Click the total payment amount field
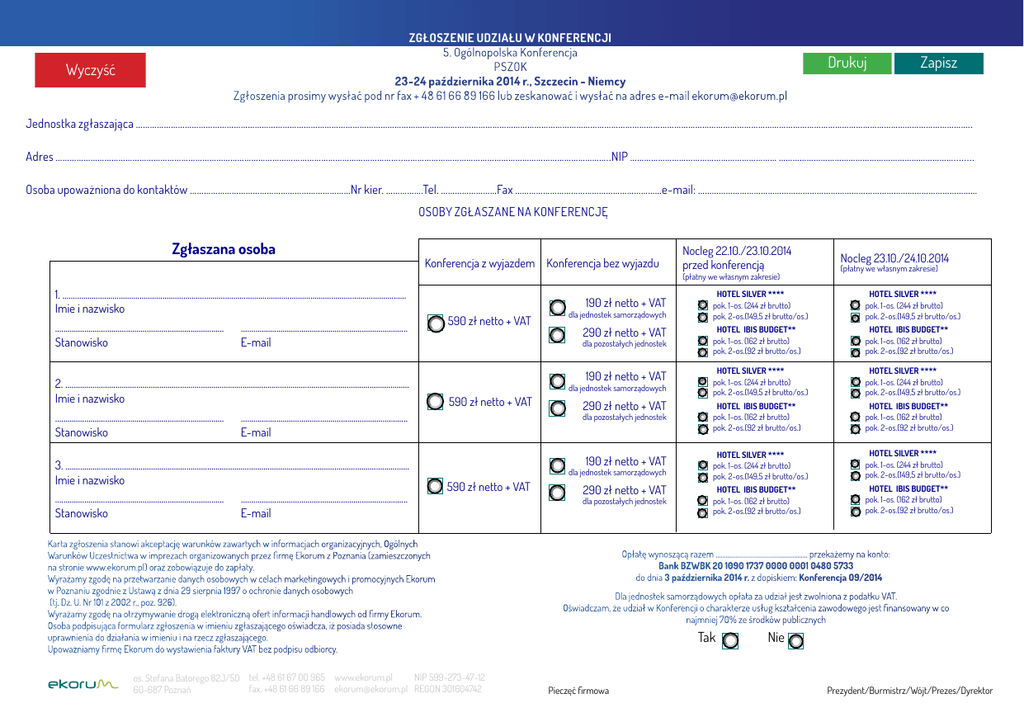Screen dimensions: 1024x722 [x=761, y=553]
